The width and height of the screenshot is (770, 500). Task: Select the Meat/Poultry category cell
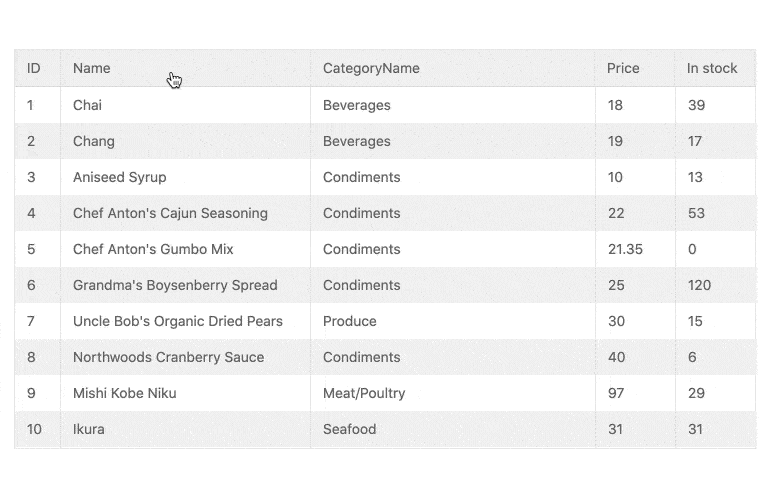364,393
